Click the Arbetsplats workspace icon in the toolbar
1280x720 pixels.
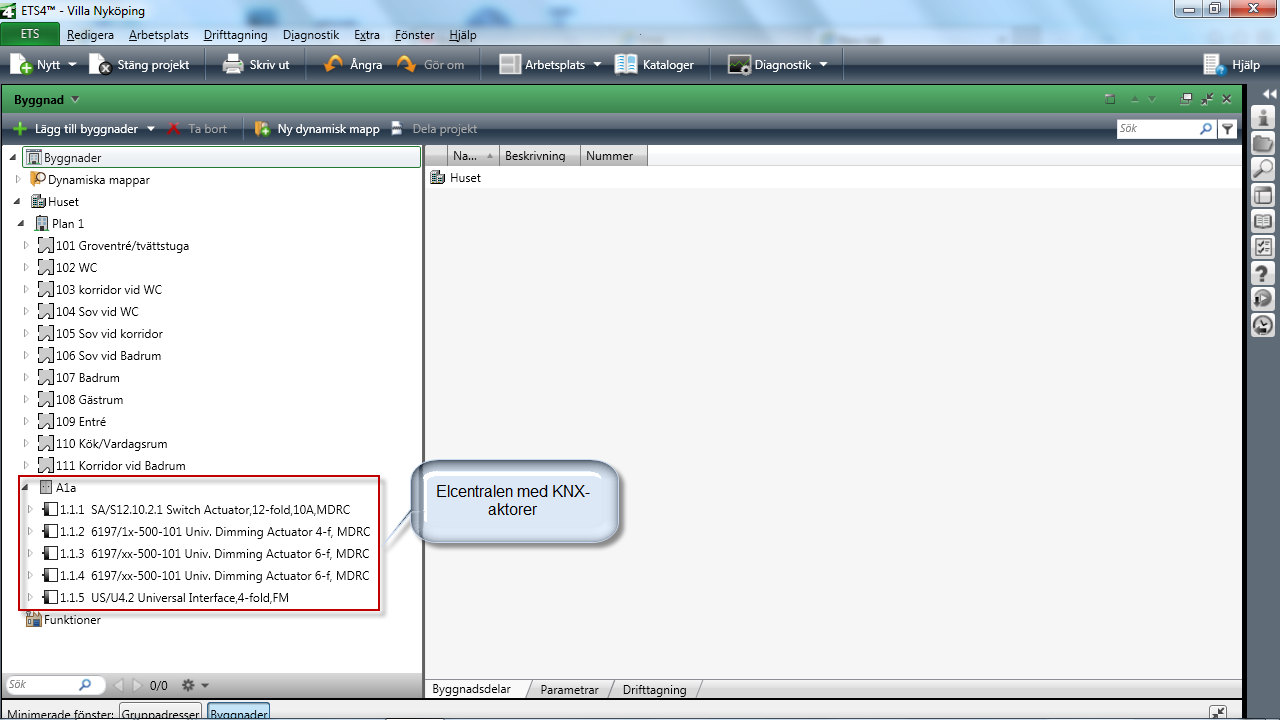pyautogui.click(x=509, y=65)
